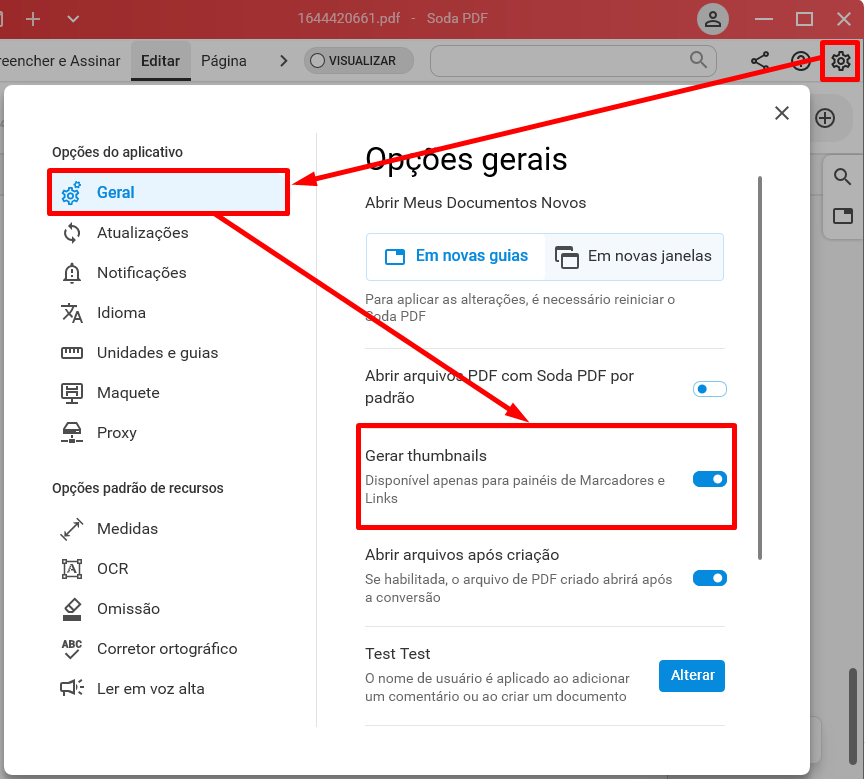865x779 pixels.
Task: Click the Atualizações refresh icon
Action: point(72,233)
